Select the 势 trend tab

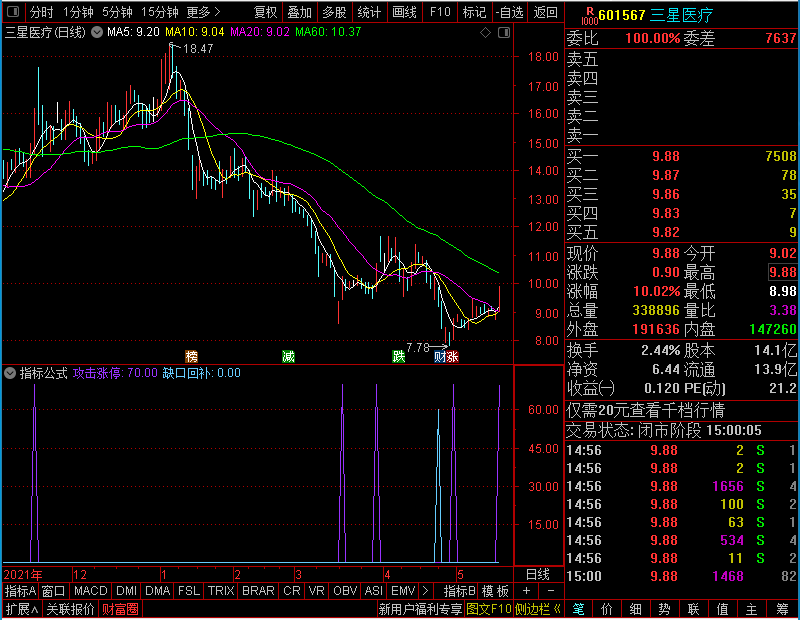tap(664, 609)
